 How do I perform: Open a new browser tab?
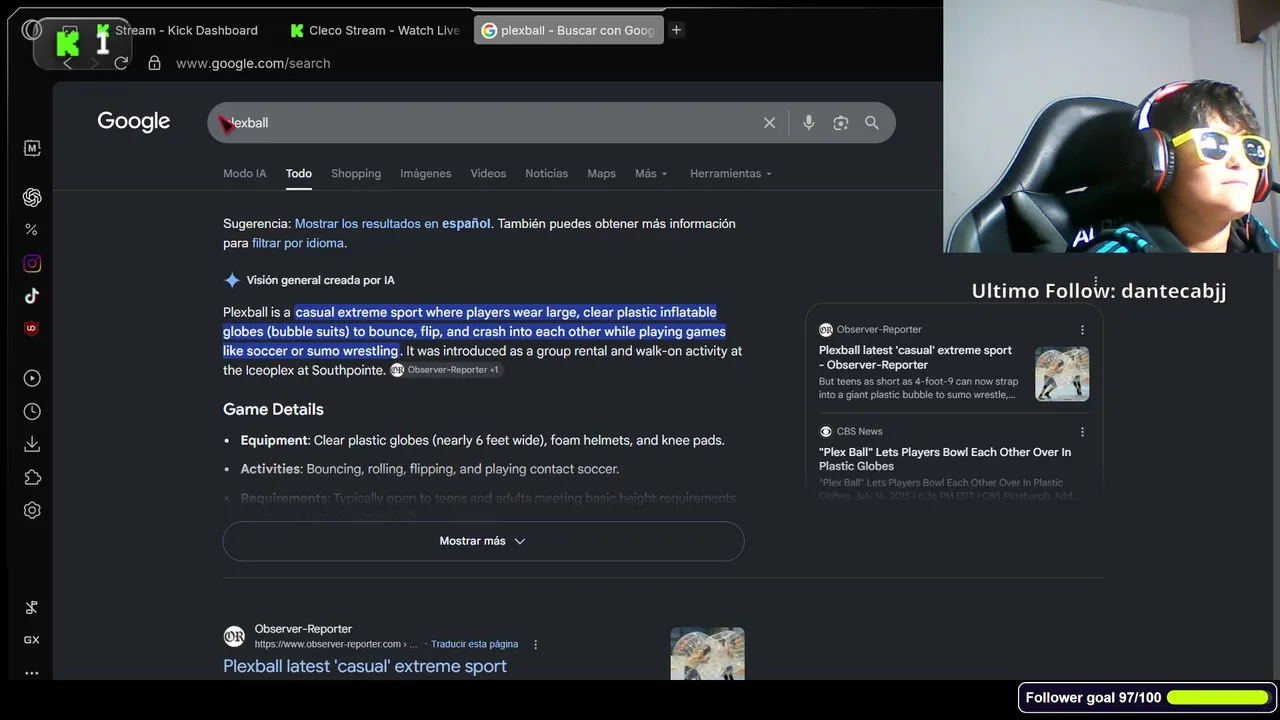coord(676,30)
